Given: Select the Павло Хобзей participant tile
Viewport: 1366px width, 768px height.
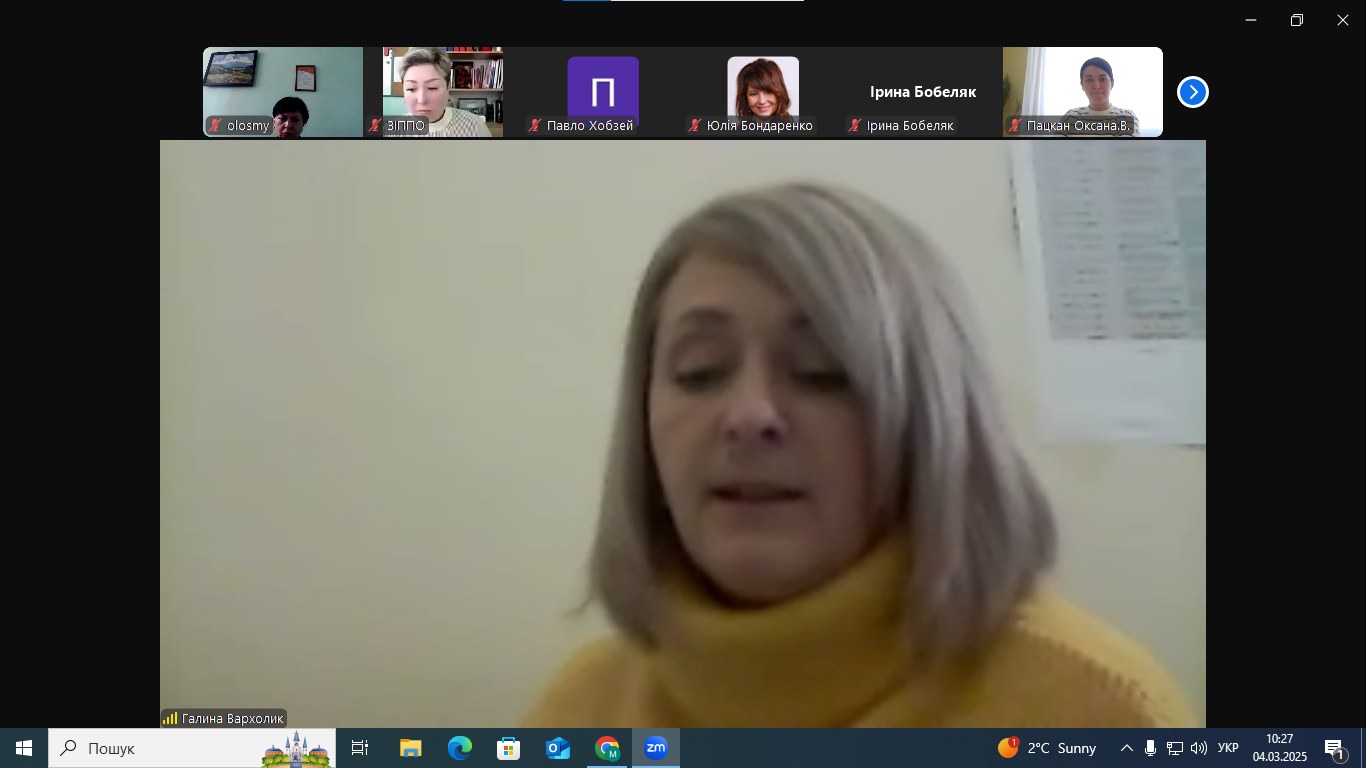Looking at the screenshot, I should 603,92.
